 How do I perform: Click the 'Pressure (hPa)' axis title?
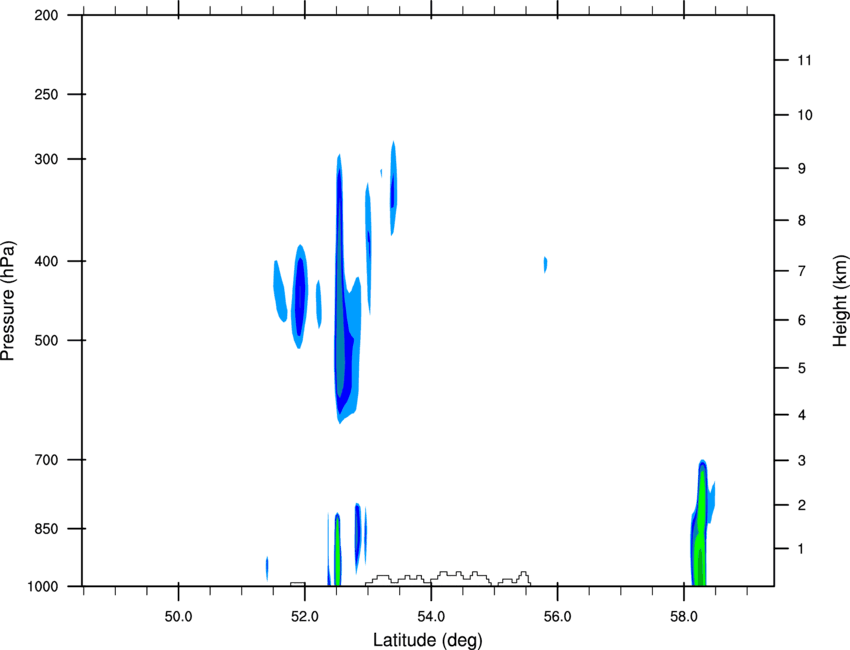pos(8,301)
